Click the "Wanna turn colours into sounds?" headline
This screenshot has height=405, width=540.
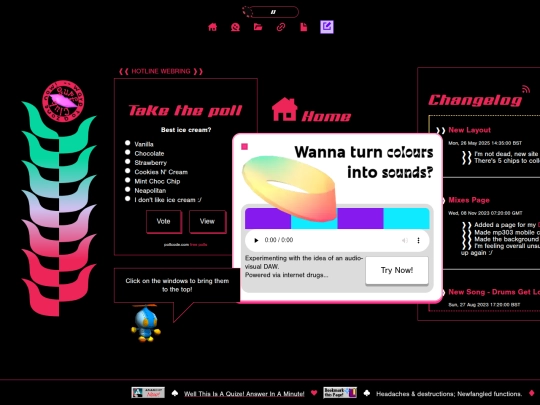click(x=364, y=162)
